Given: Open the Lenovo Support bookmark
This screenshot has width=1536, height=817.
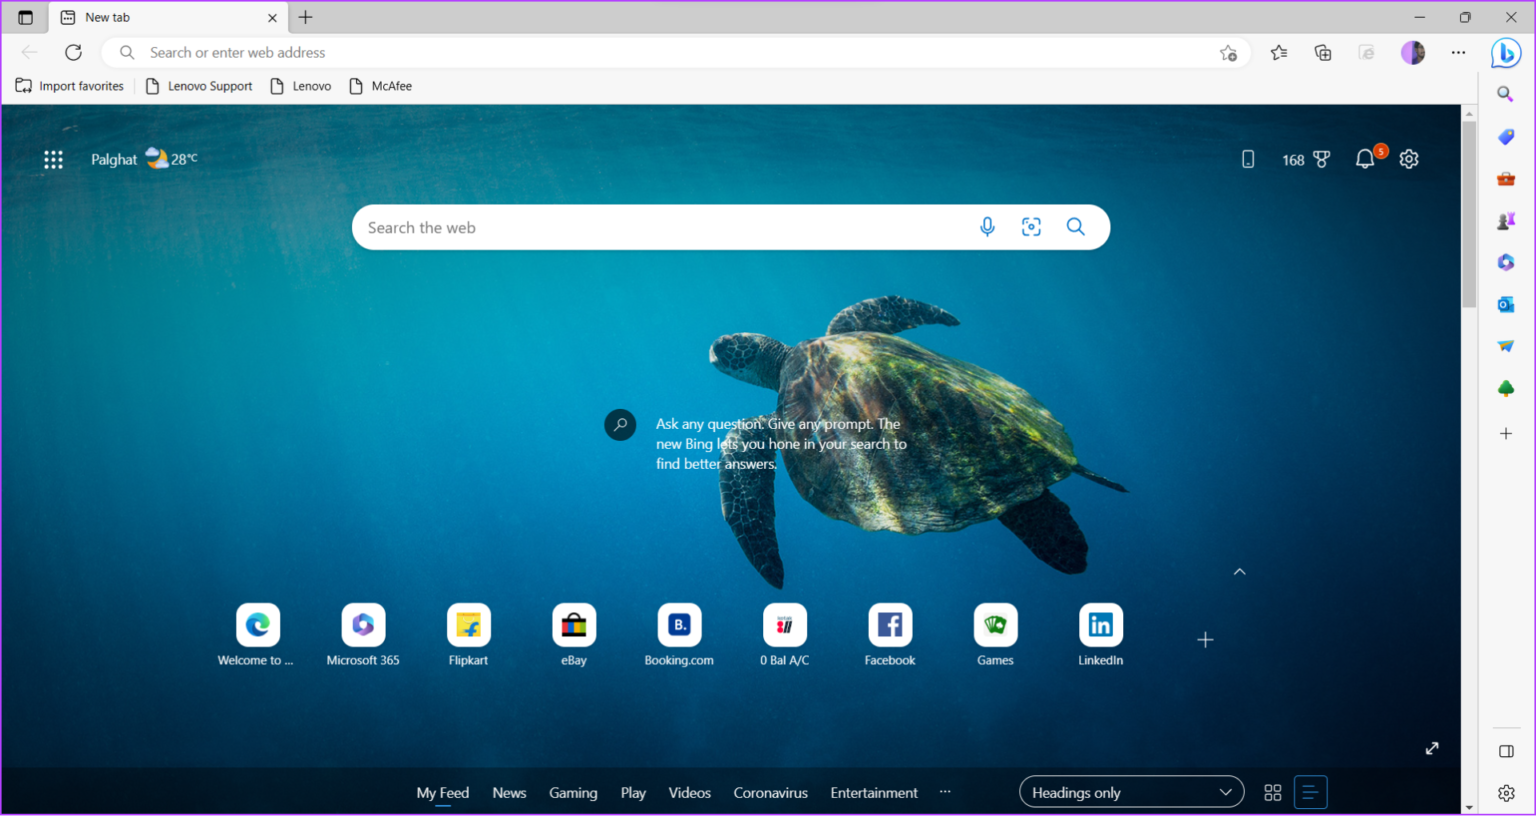Looking at the screenshot, I should click(x=199, y=86).
